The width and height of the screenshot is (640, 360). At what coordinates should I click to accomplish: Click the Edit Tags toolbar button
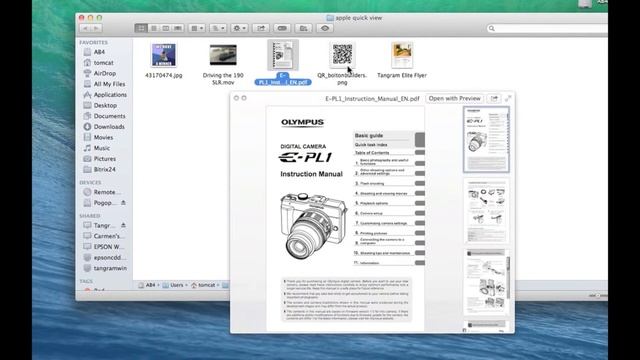(x=282, y=28)
